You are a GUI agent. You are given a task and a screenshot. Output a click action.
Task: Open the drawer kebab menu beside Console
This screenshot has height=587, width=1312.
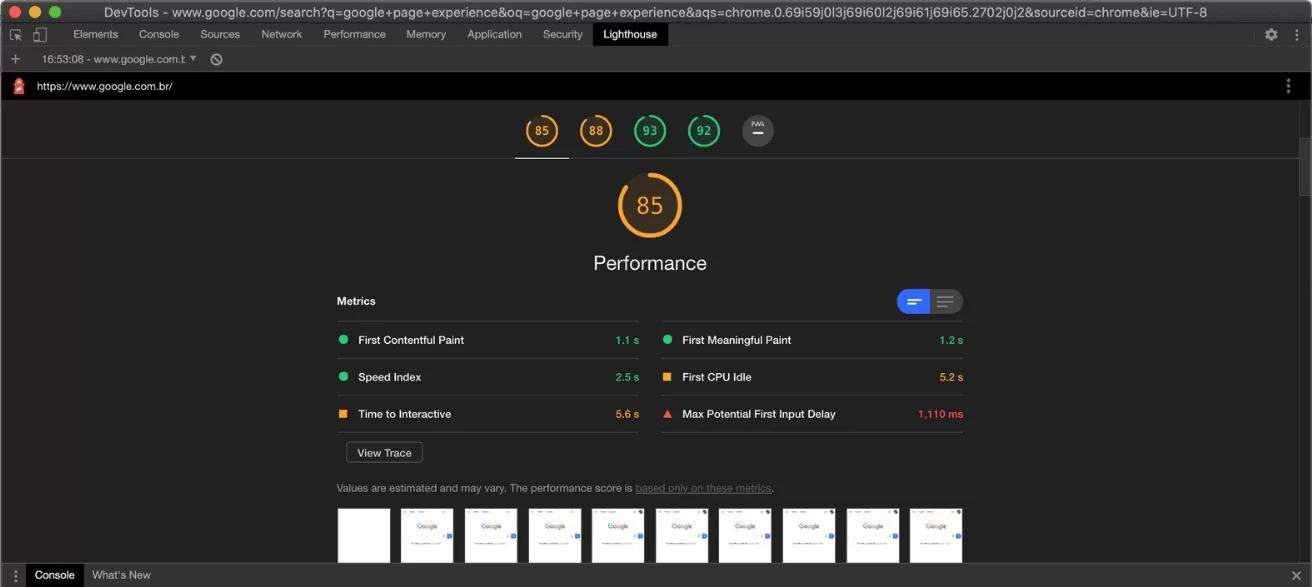click(15, 575)
